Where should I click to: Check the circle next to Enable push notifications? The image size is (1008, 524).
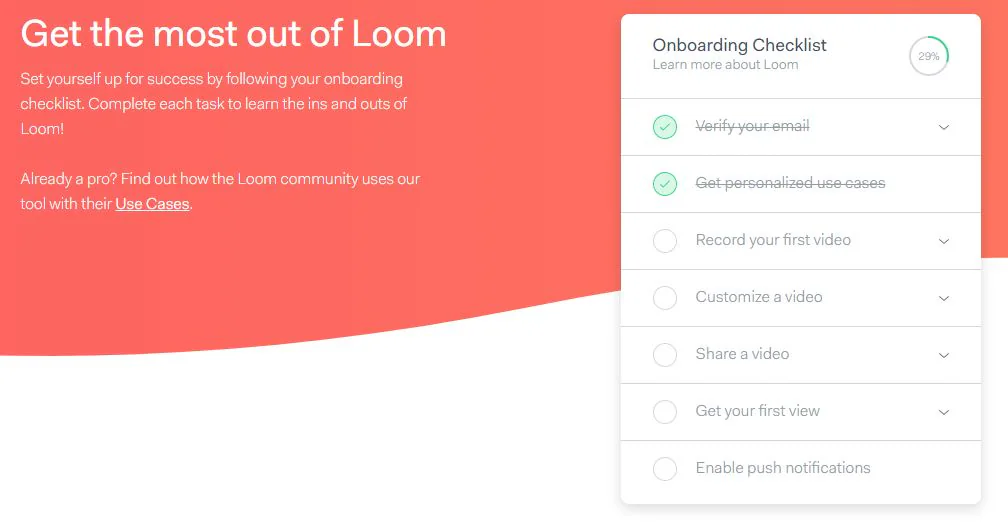pyautogui.click(x=665, y=469)
